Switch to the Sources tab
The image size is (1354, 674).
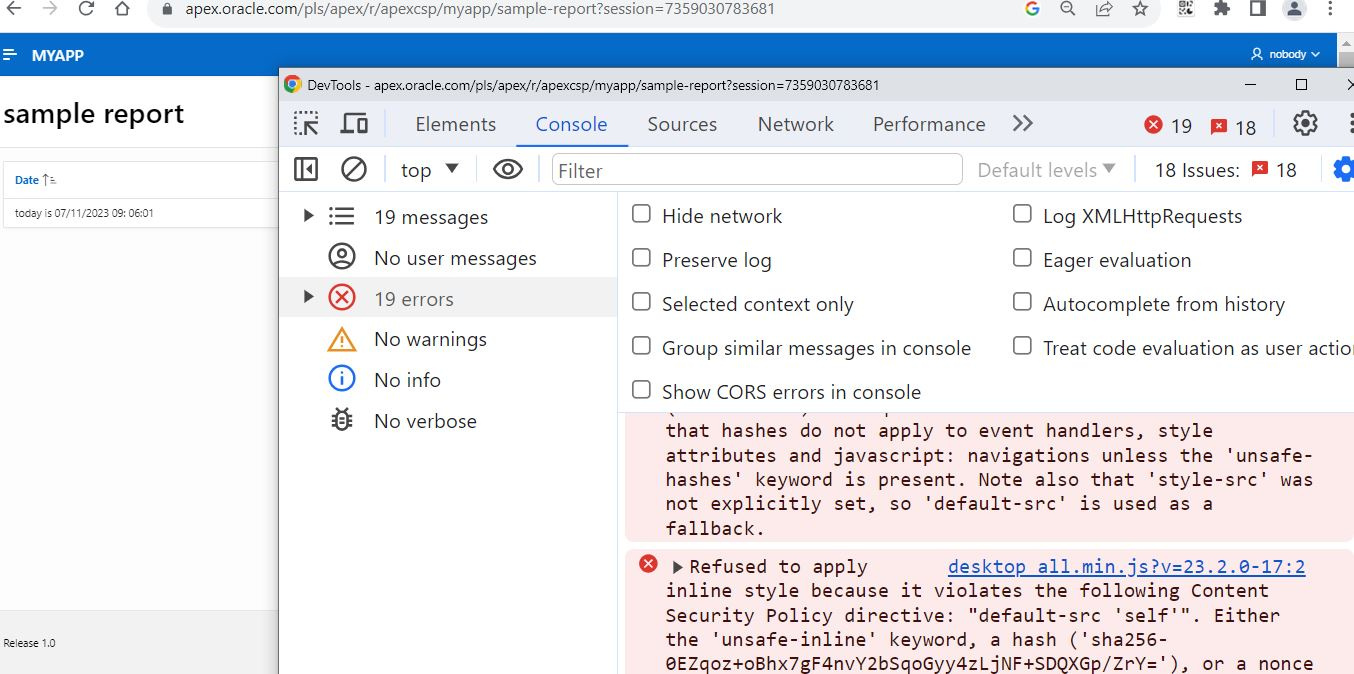682,124
